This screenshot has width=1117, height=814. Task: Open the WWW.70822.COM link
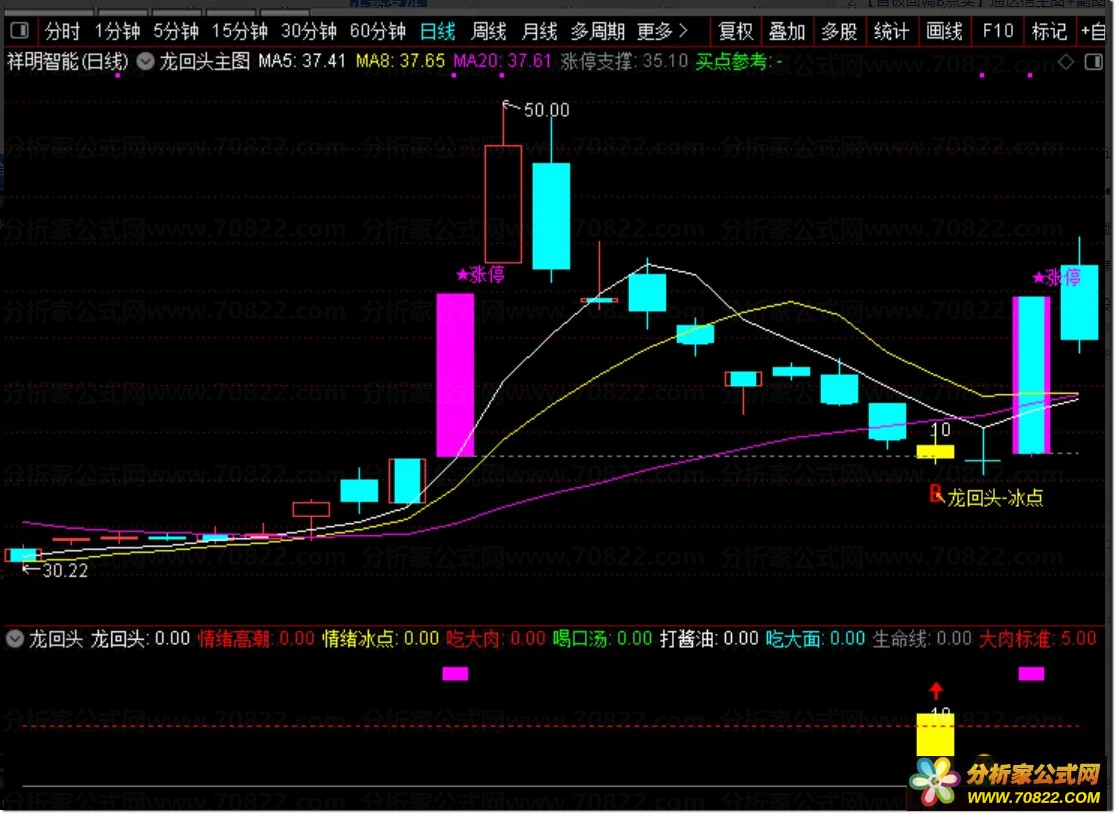click(x=1034, y=798)
